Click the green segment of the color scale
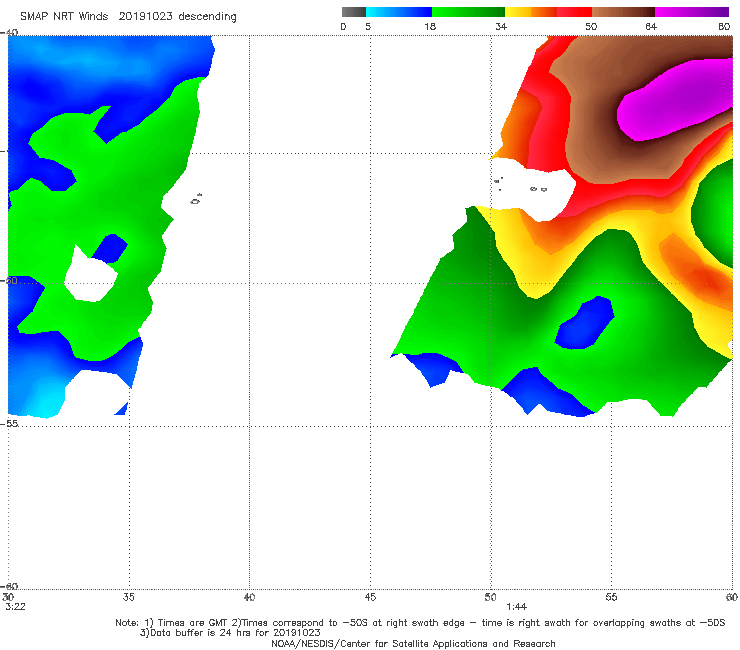740x650 pixels. click(x=468, y=12)
